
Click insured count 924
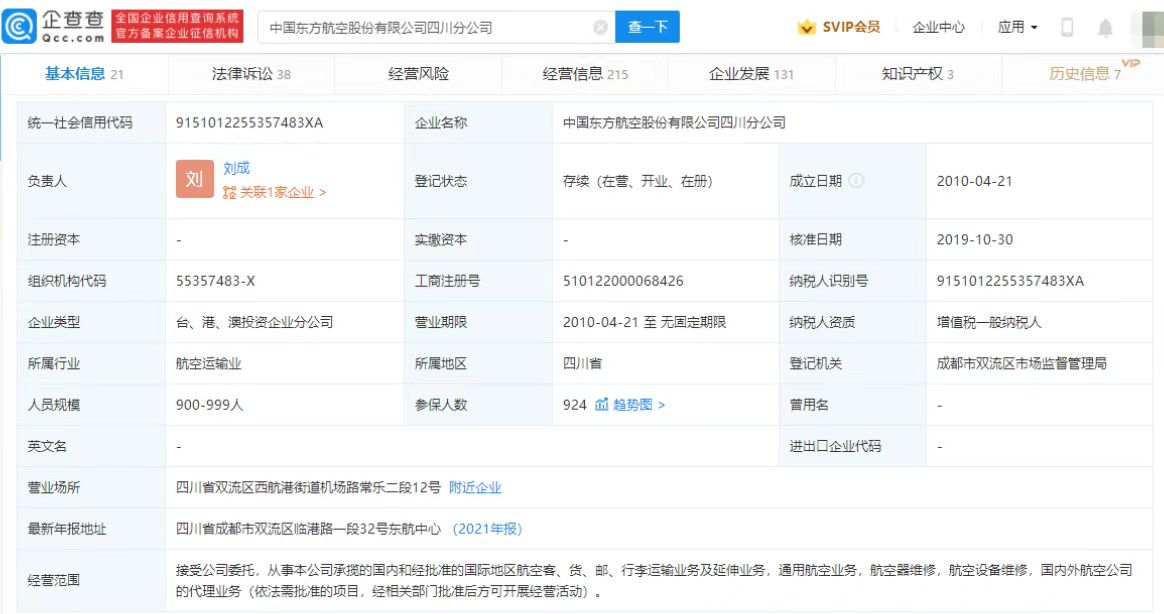[575, 405]
